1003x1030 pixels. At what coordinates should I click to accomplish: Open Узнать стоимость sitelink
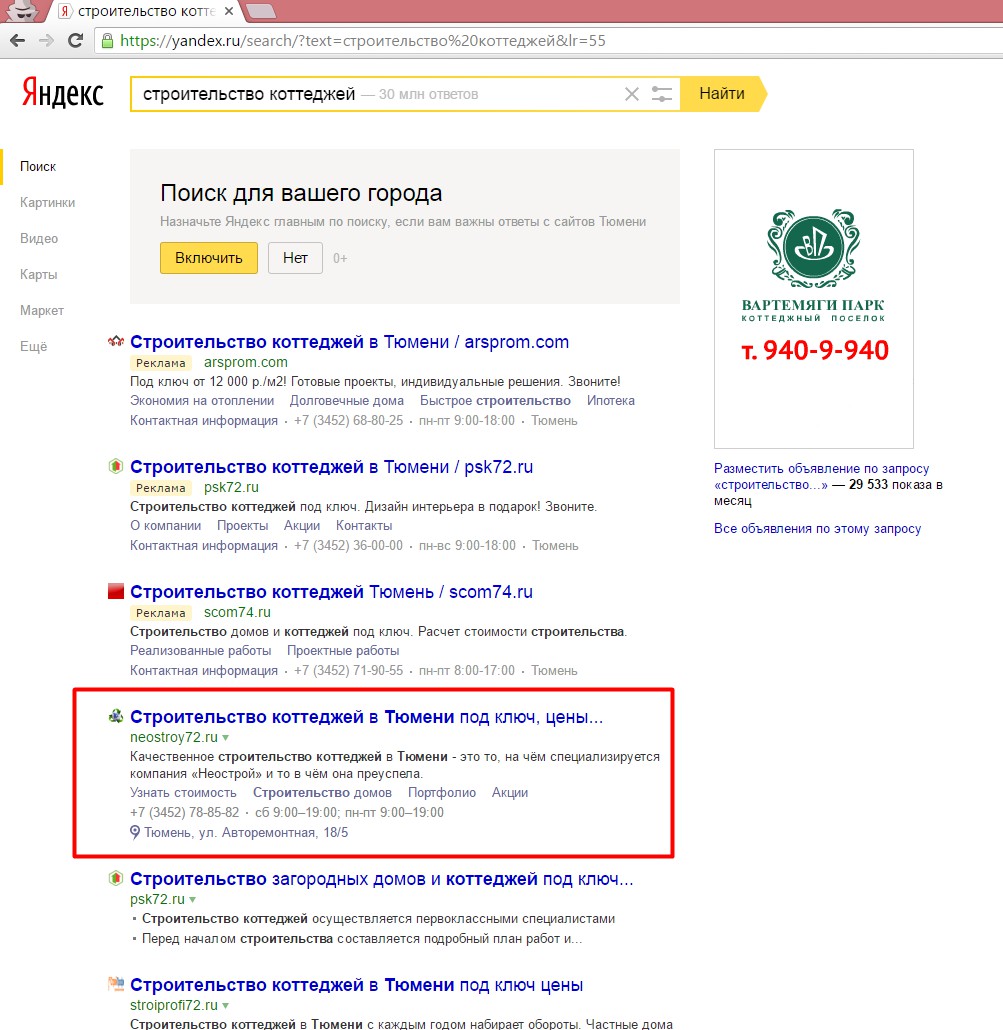pyautogui.click(x=183, y=793)
